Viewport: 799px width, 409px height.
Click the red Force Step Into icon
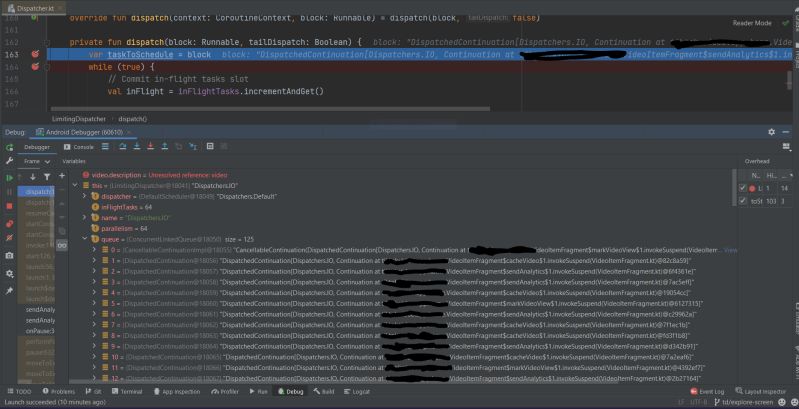[150, 147]
